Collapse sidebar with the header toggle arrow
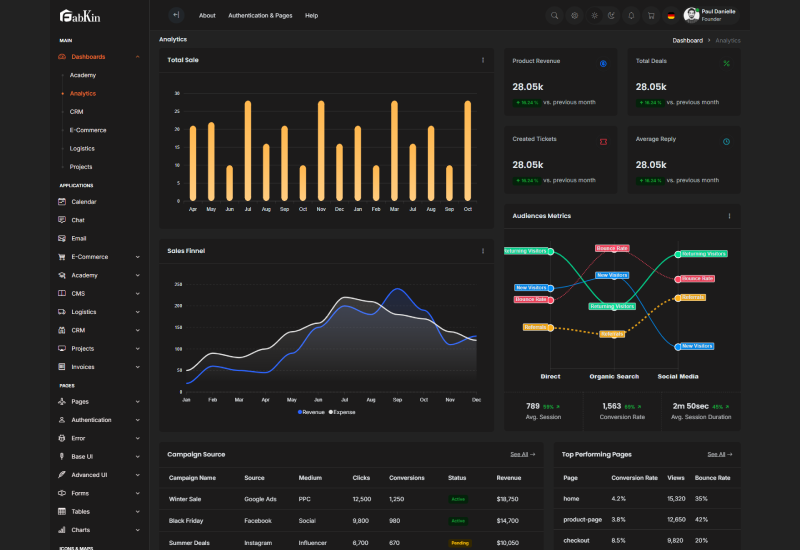Screen dimensions: 800x550 coord(176,15)
